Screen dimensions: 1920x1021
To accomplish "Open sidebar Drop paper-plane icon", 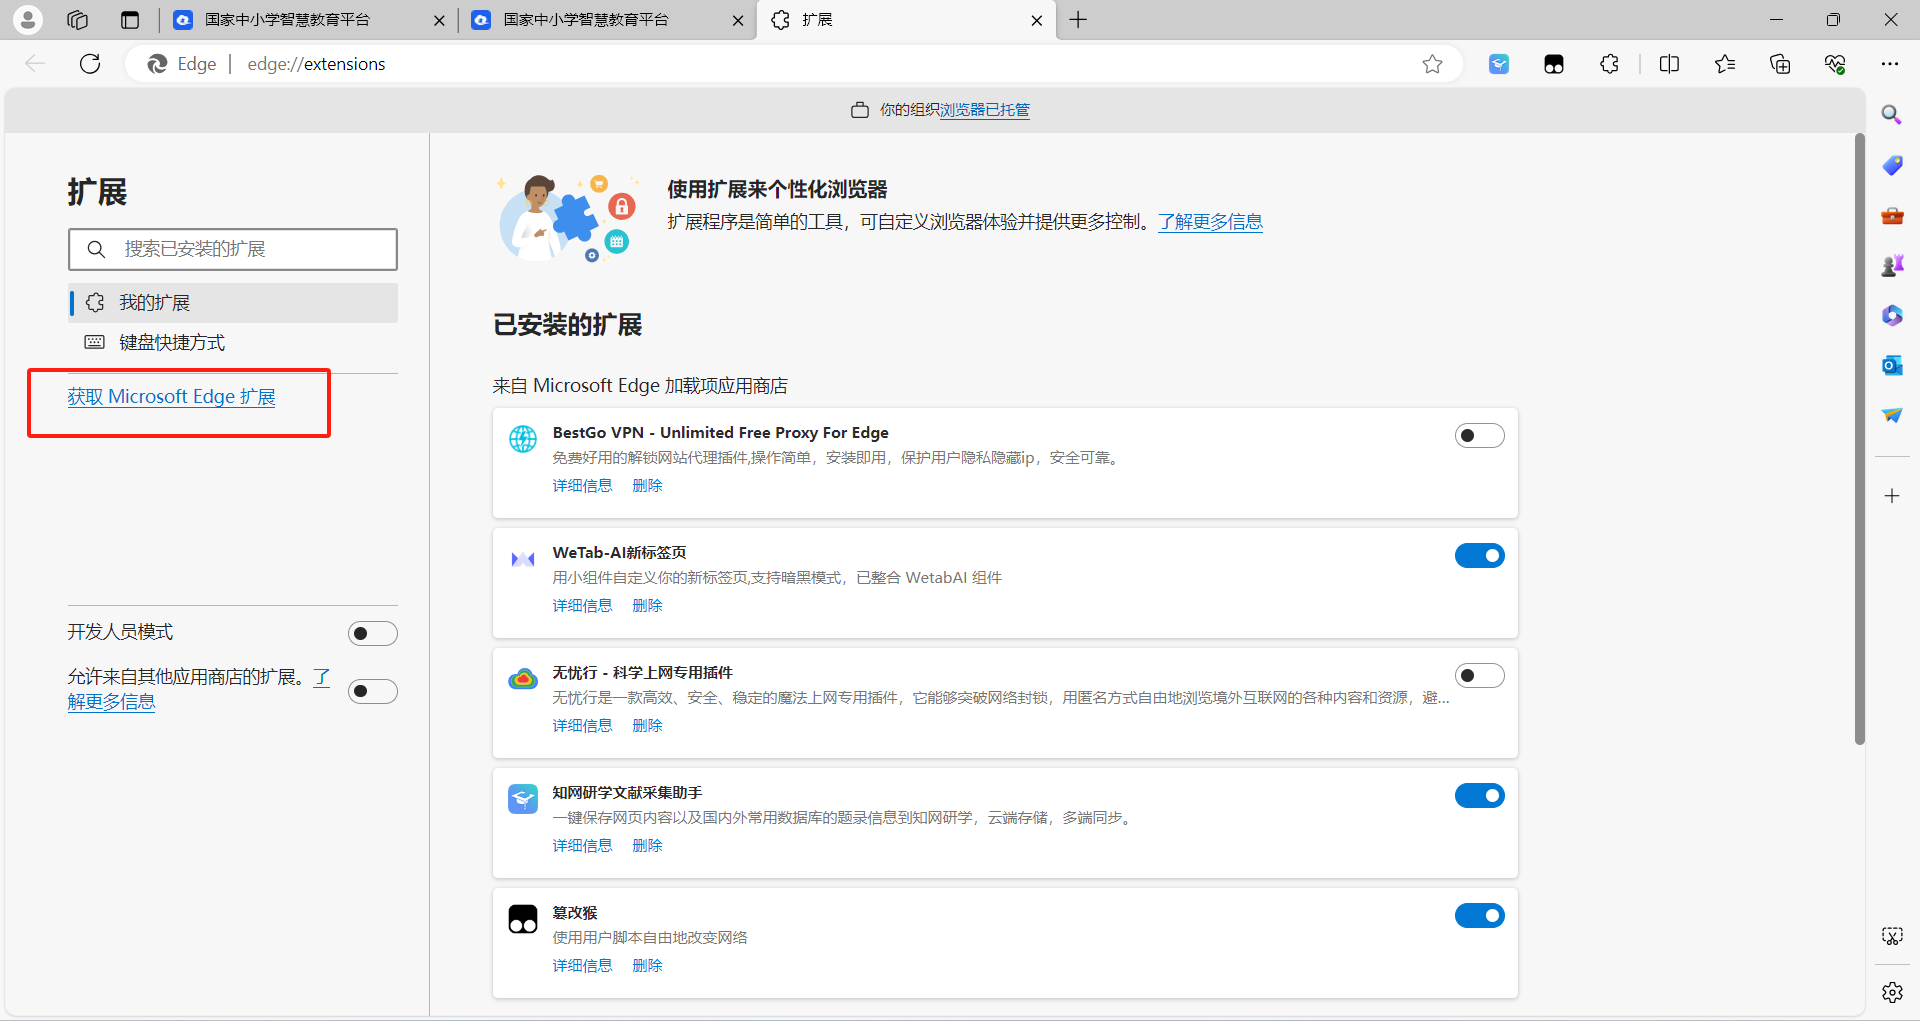I will pyautogui.click(x=1892, y=415).
